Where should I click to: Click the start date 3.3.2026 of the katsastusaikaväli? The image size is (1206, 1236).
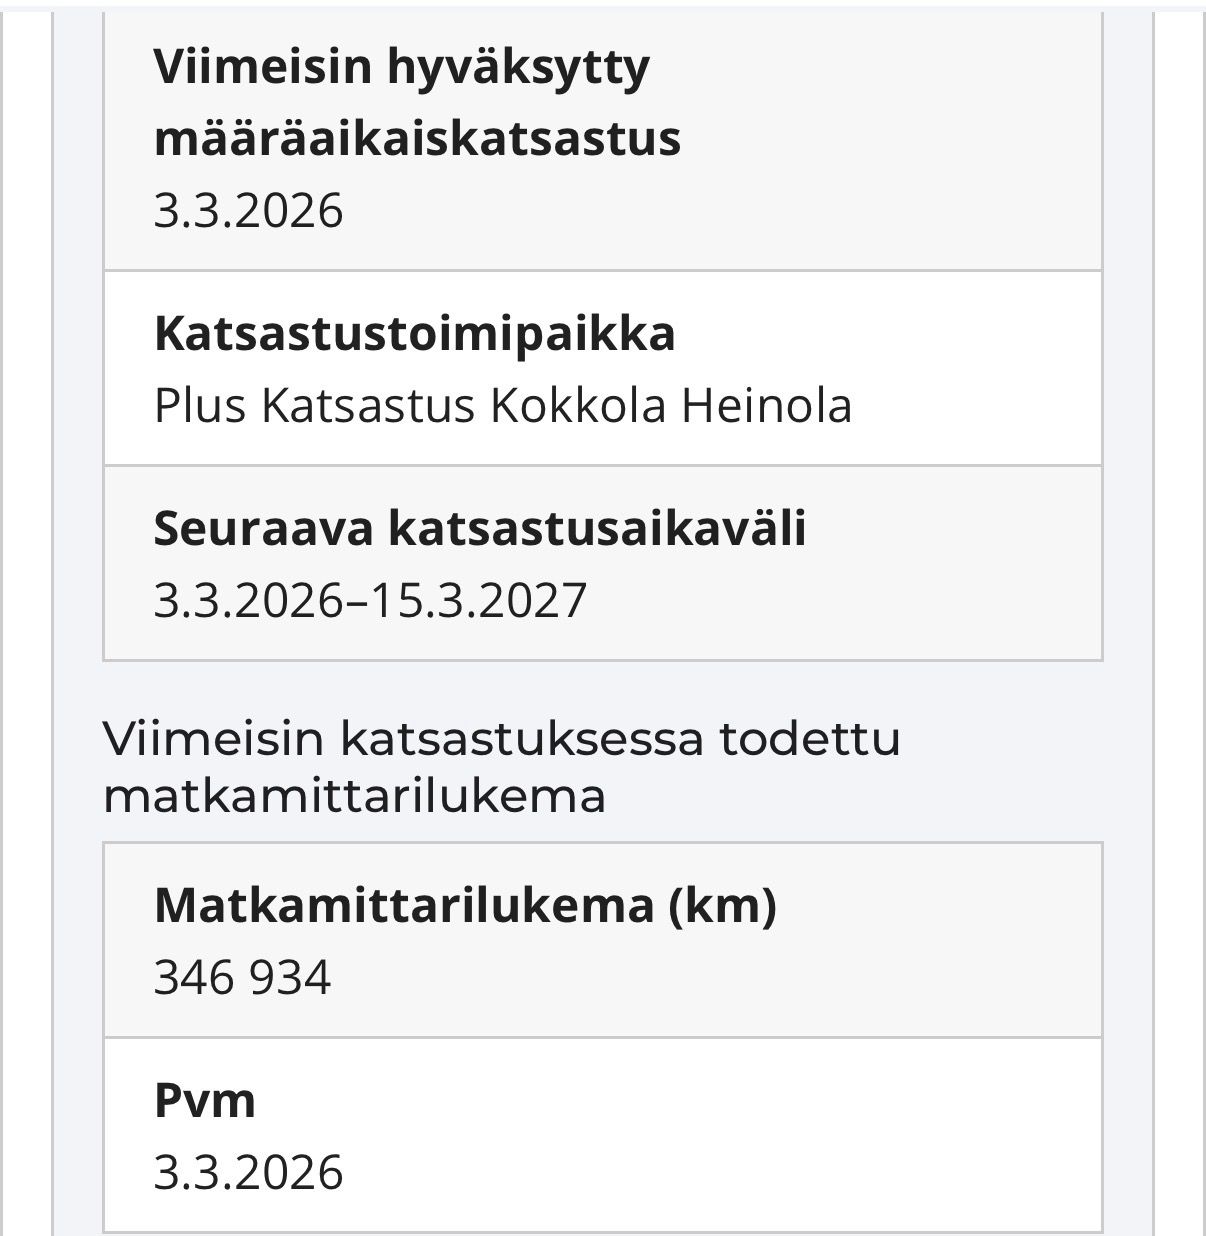pyautogui.click(x=248, y=601)
